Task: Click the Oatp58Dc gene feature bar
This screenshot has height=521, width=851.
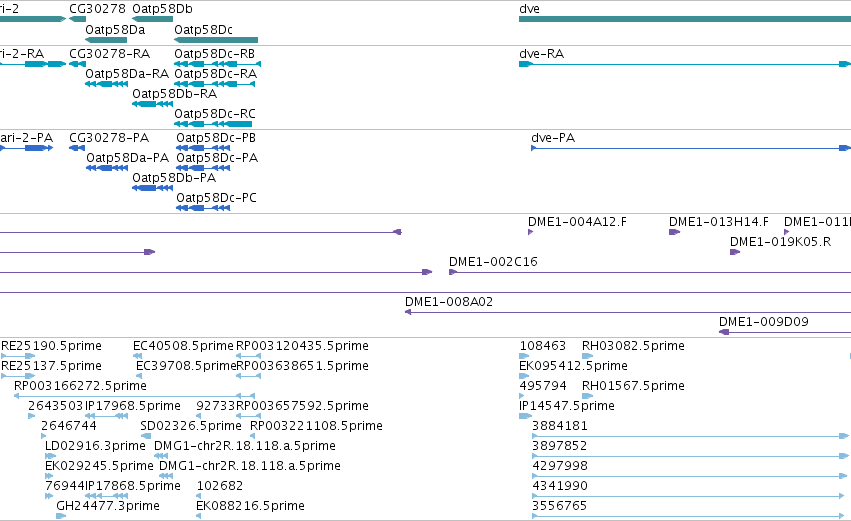Action: (x=216, y=40)
